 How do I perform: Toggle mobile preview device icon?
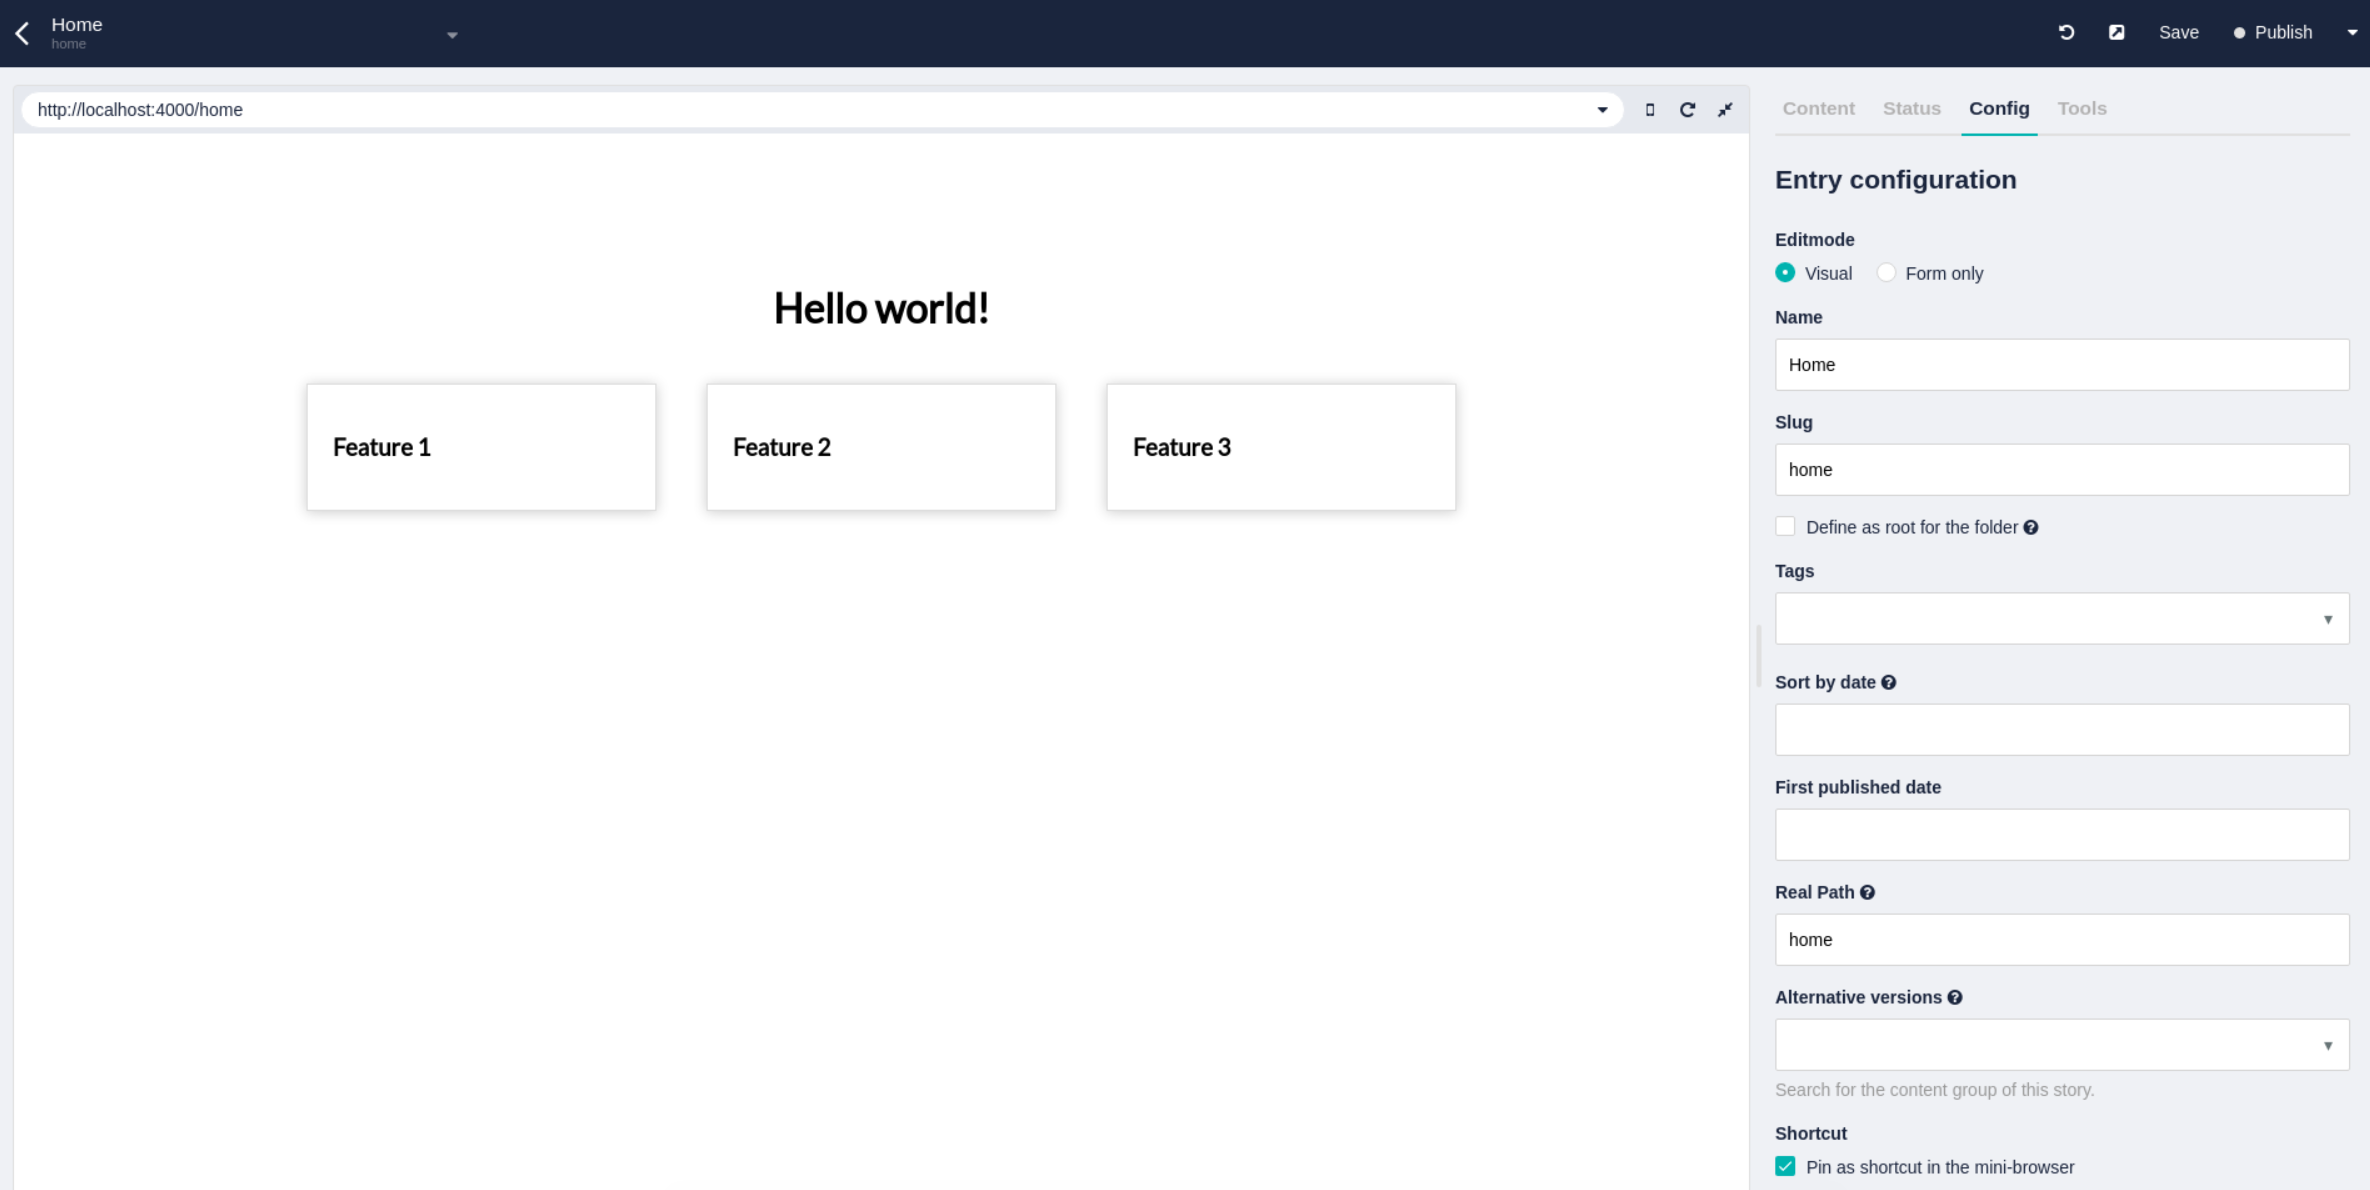point(1650,110)
